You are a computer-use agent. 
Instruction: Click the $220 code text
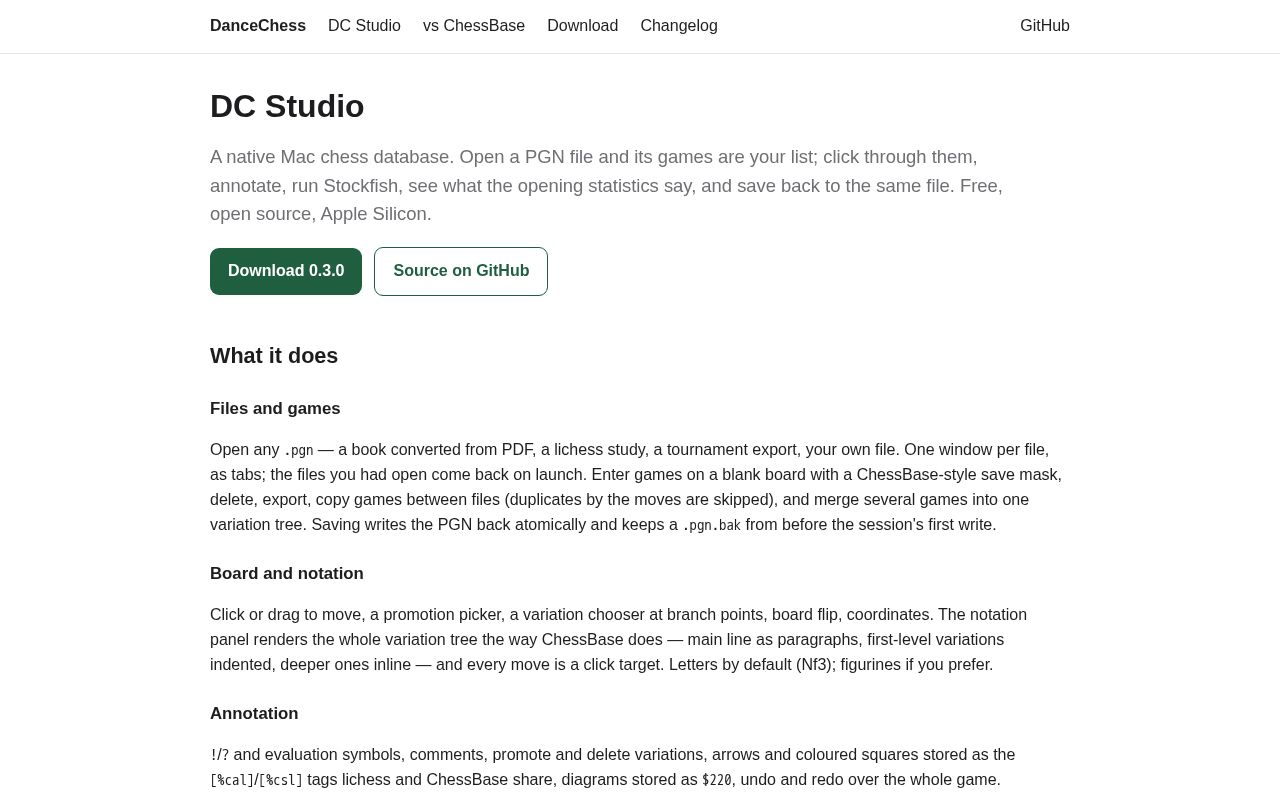pos(716,780)
